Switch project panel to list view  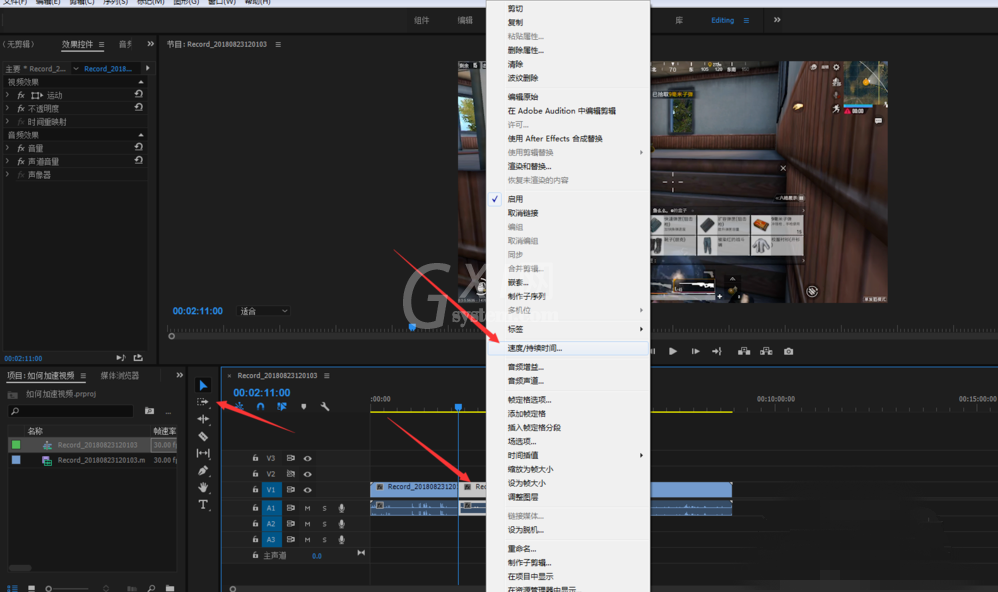click(11, 588)
